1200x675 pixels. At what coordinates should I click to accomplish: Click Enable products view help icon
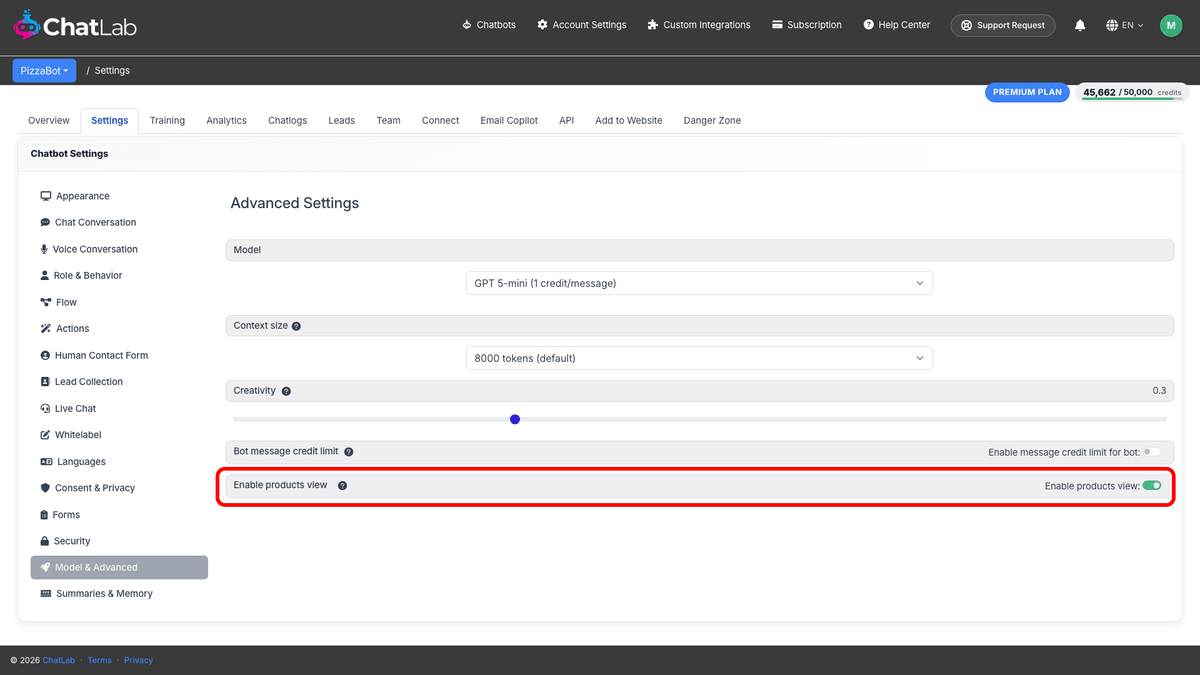(x=342, y=485)
